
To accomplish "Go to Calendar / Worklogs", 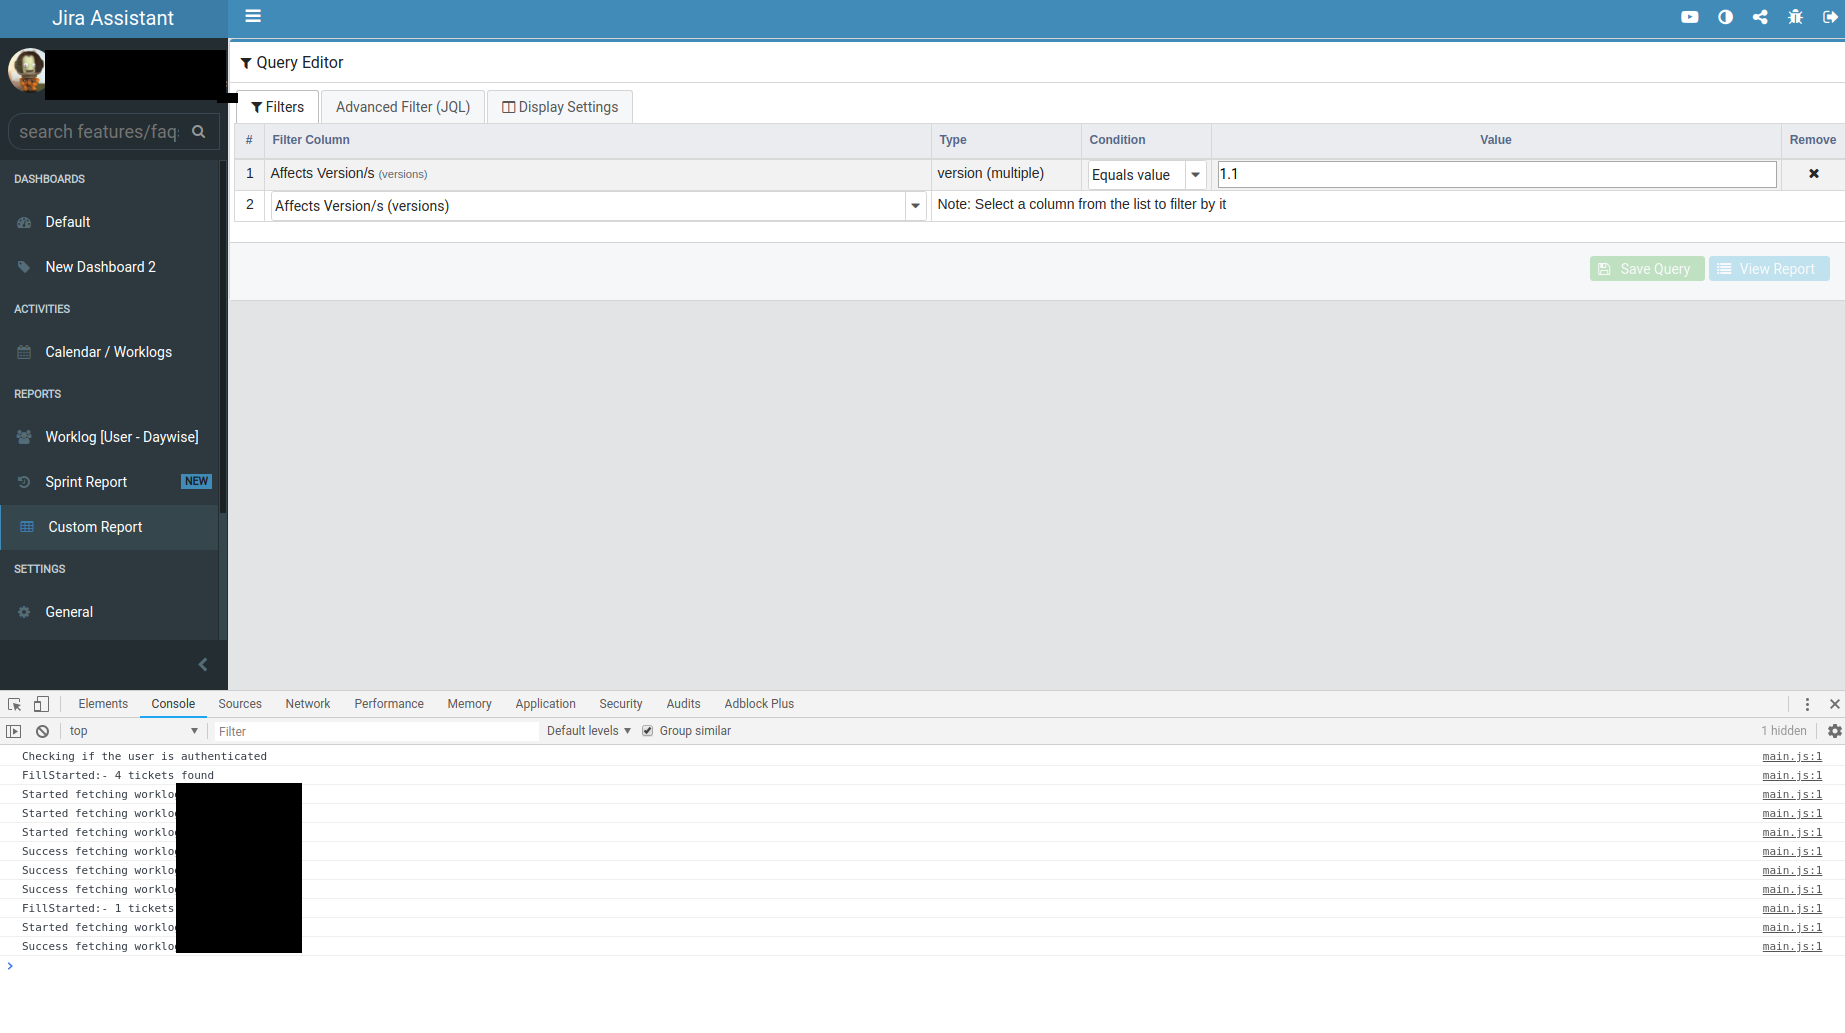I will pos(108,352).
